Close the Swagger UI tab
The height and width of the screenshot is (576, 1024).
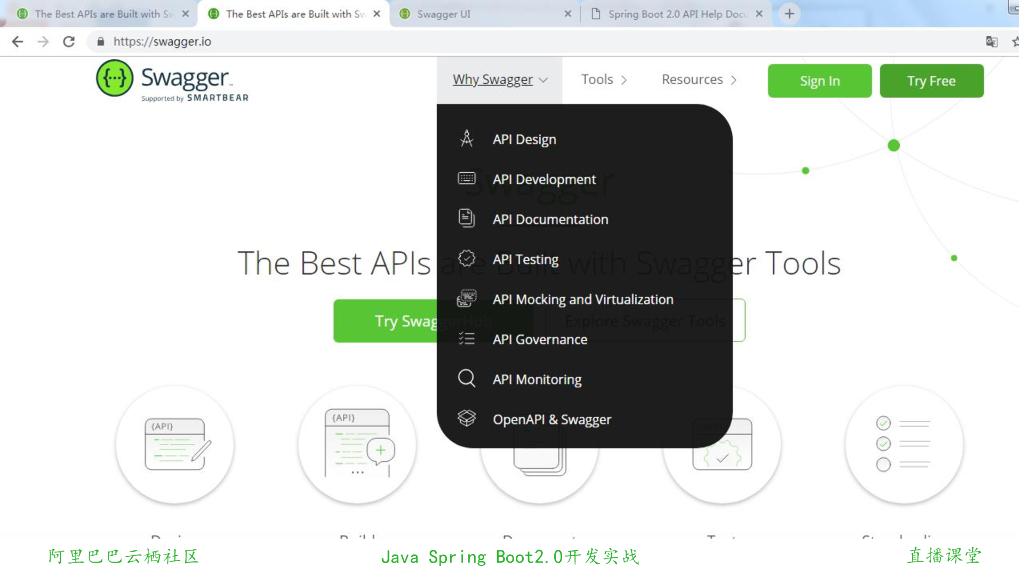(x=568, y=14)
